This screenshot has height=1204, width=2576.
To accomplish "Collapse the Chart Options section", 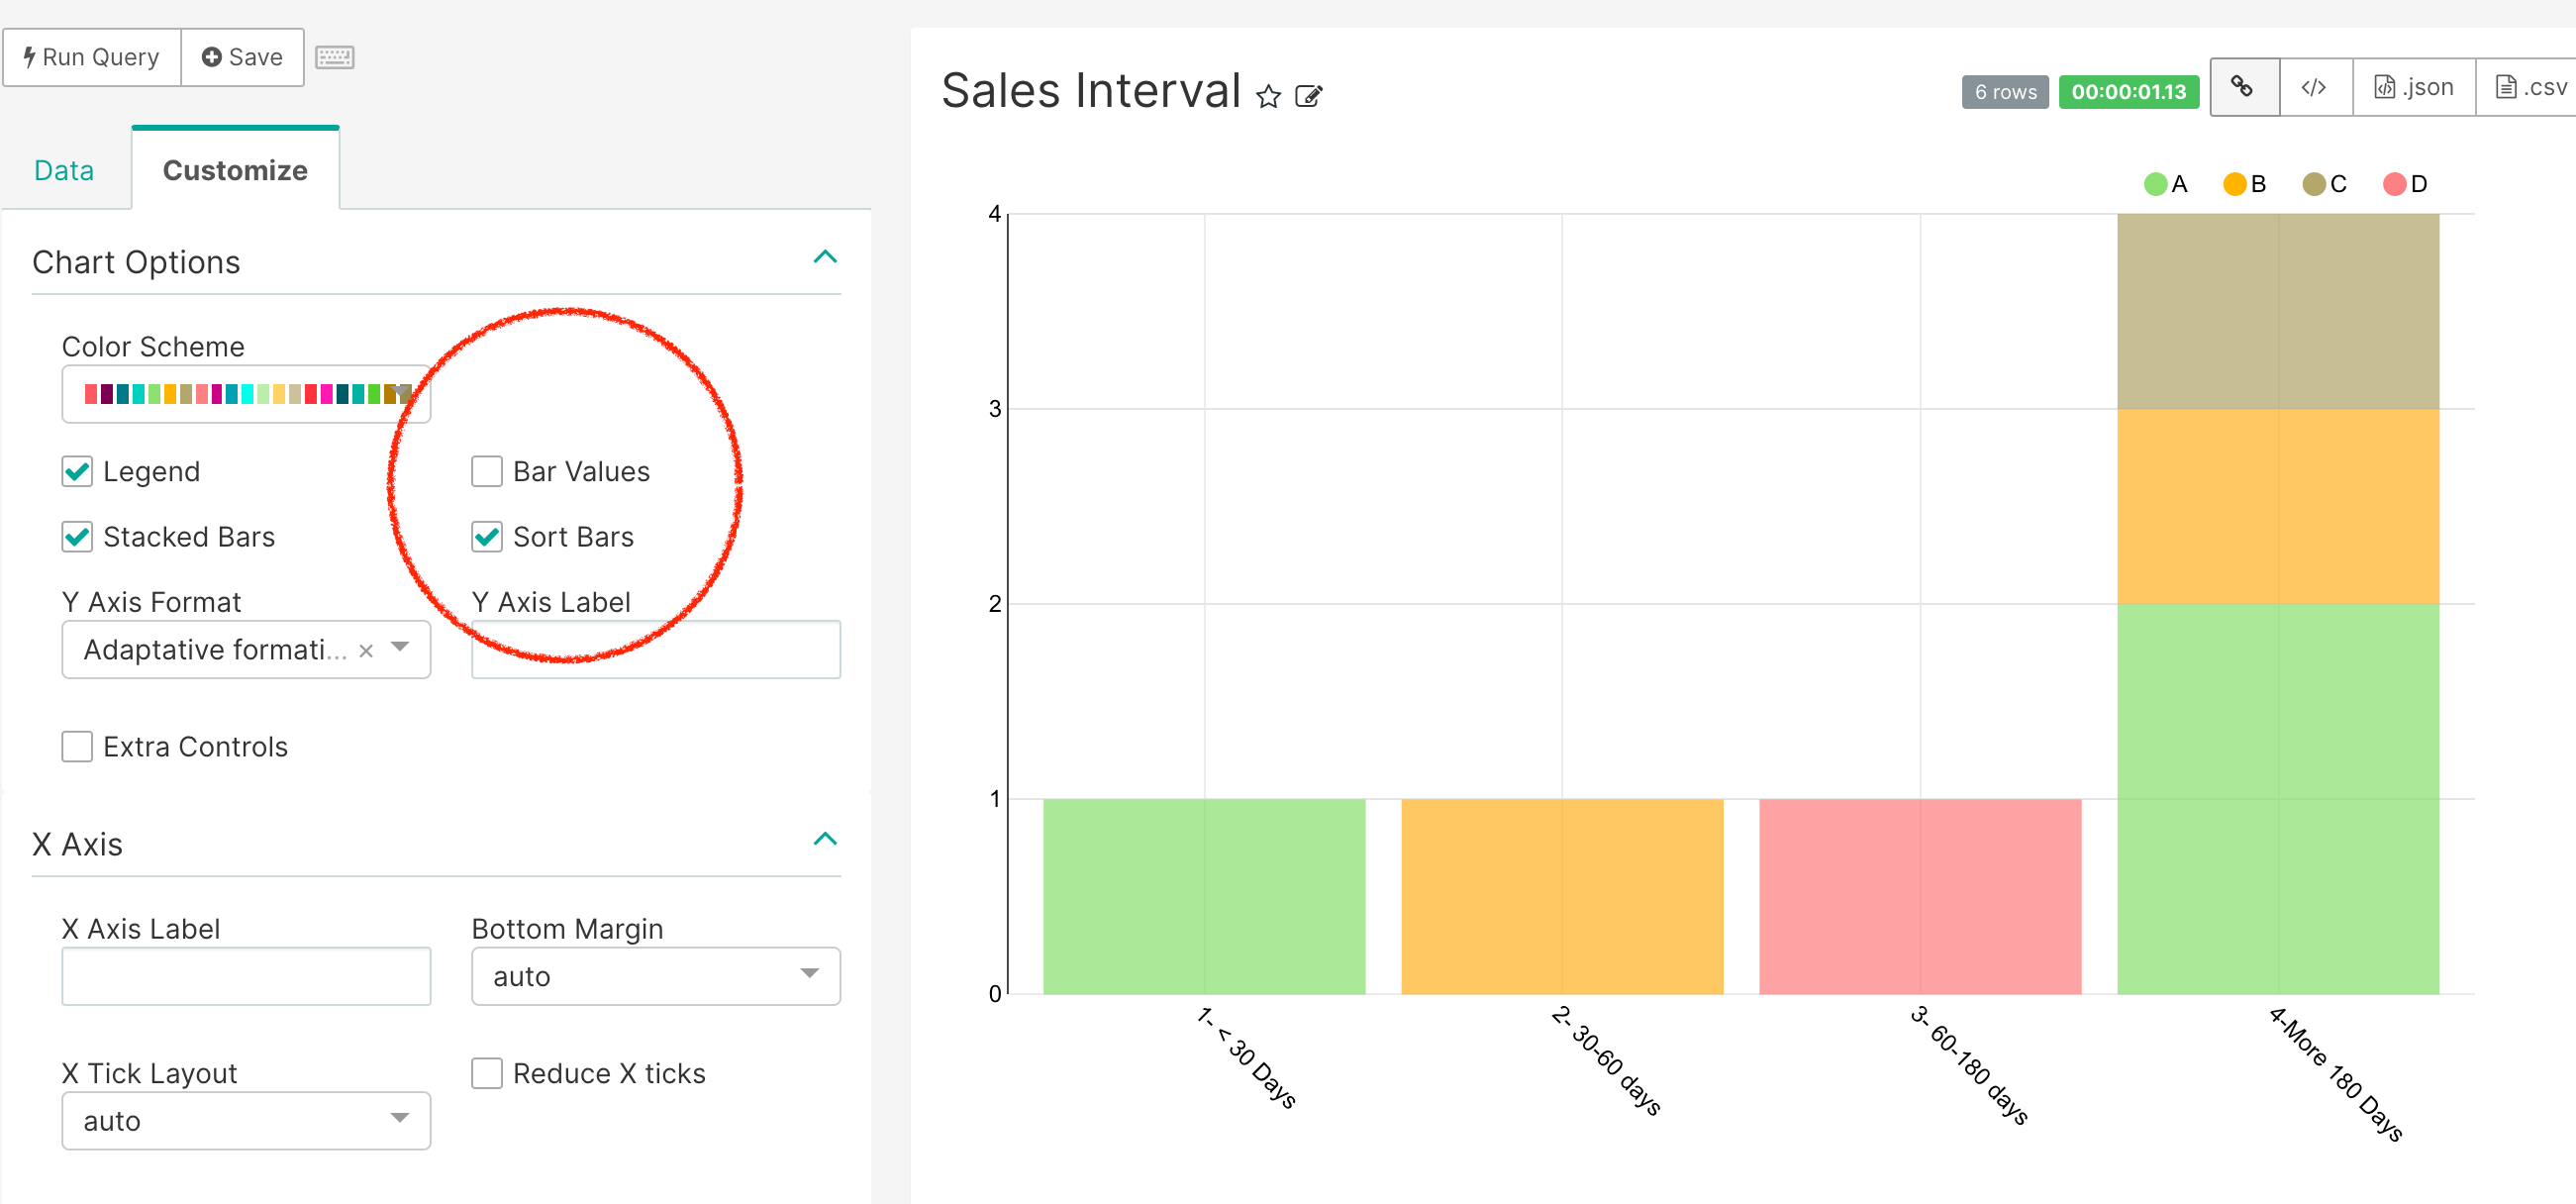I will (x=826, y=257).
